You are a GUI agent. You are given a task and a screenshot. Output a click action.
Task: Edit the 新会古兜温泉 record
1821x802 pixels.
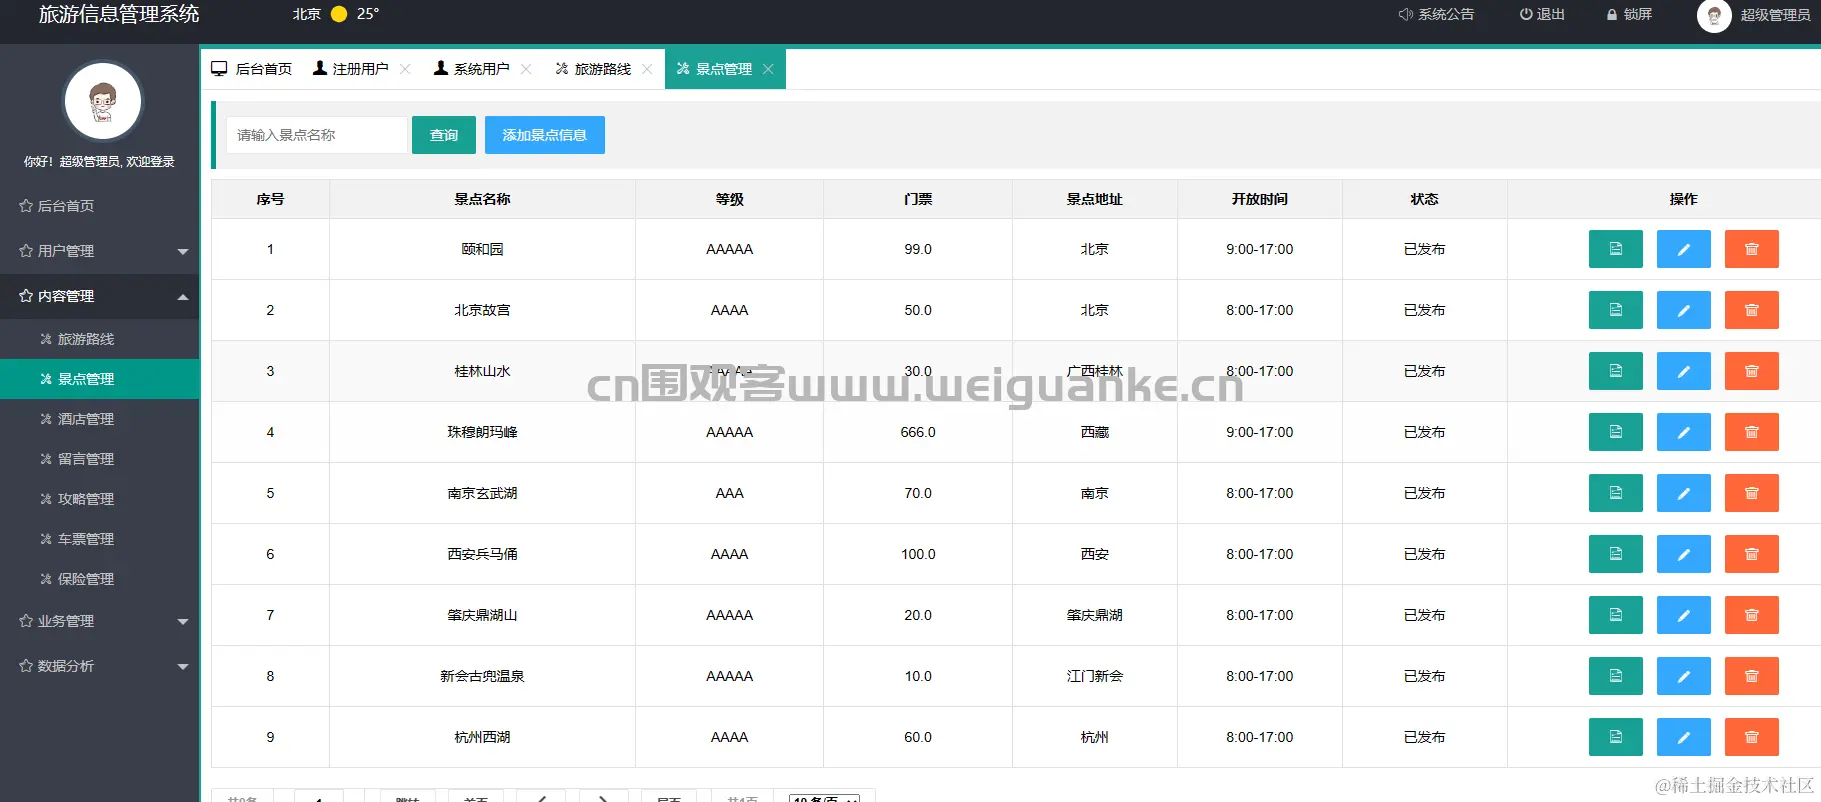click(x=1683, y=676)
